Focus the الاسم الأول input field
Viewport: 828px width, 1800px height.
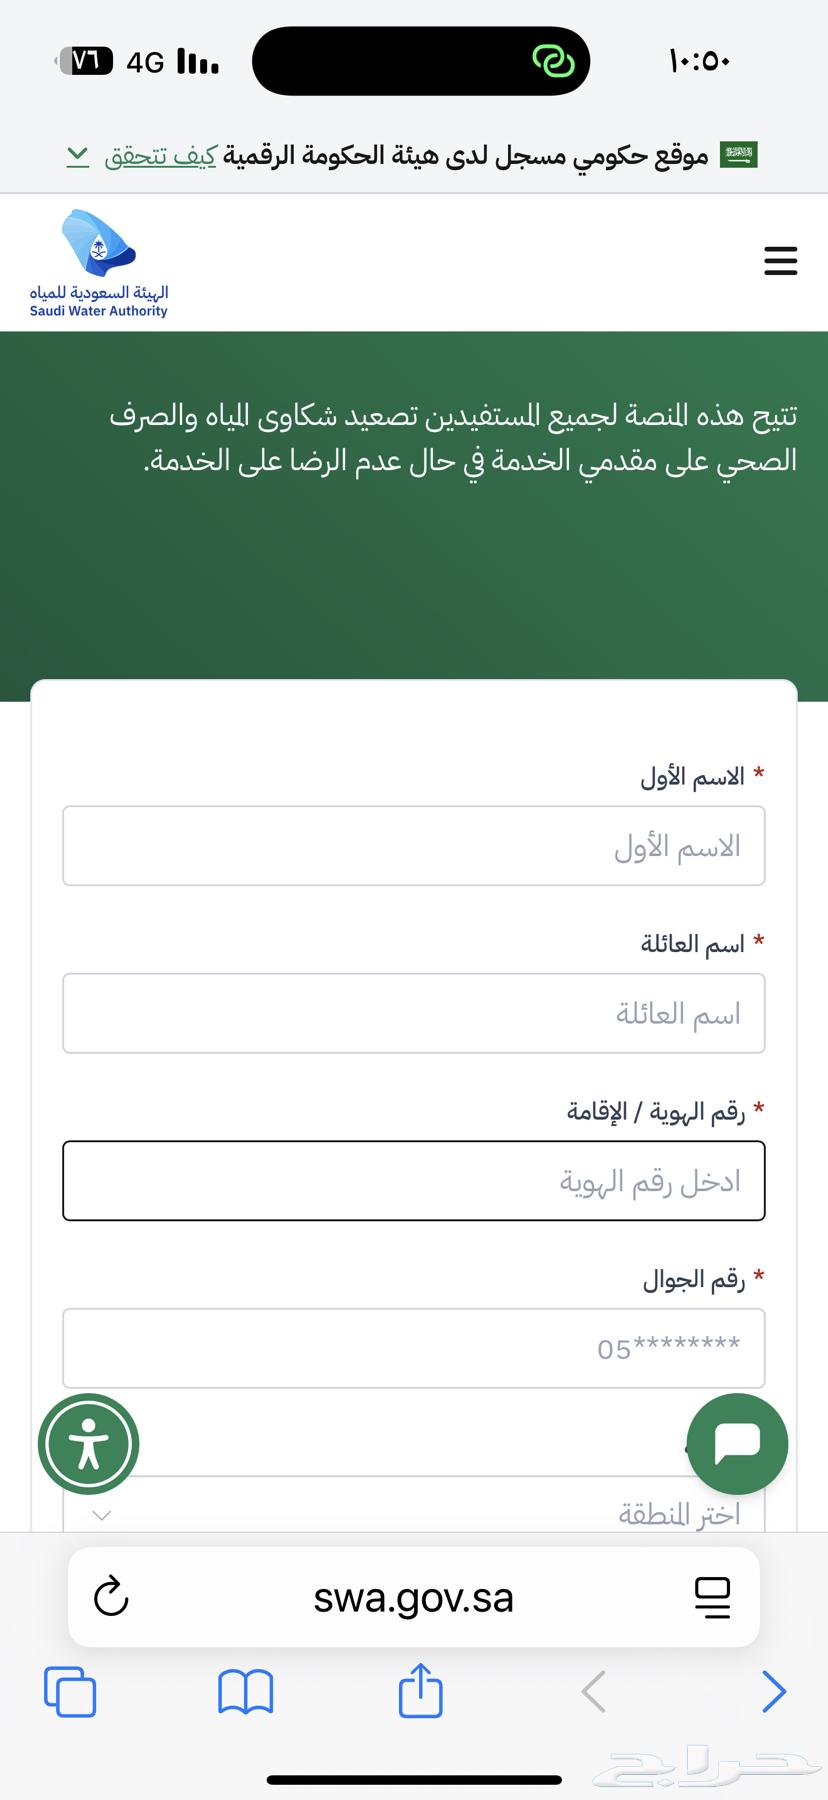[414, 846]
